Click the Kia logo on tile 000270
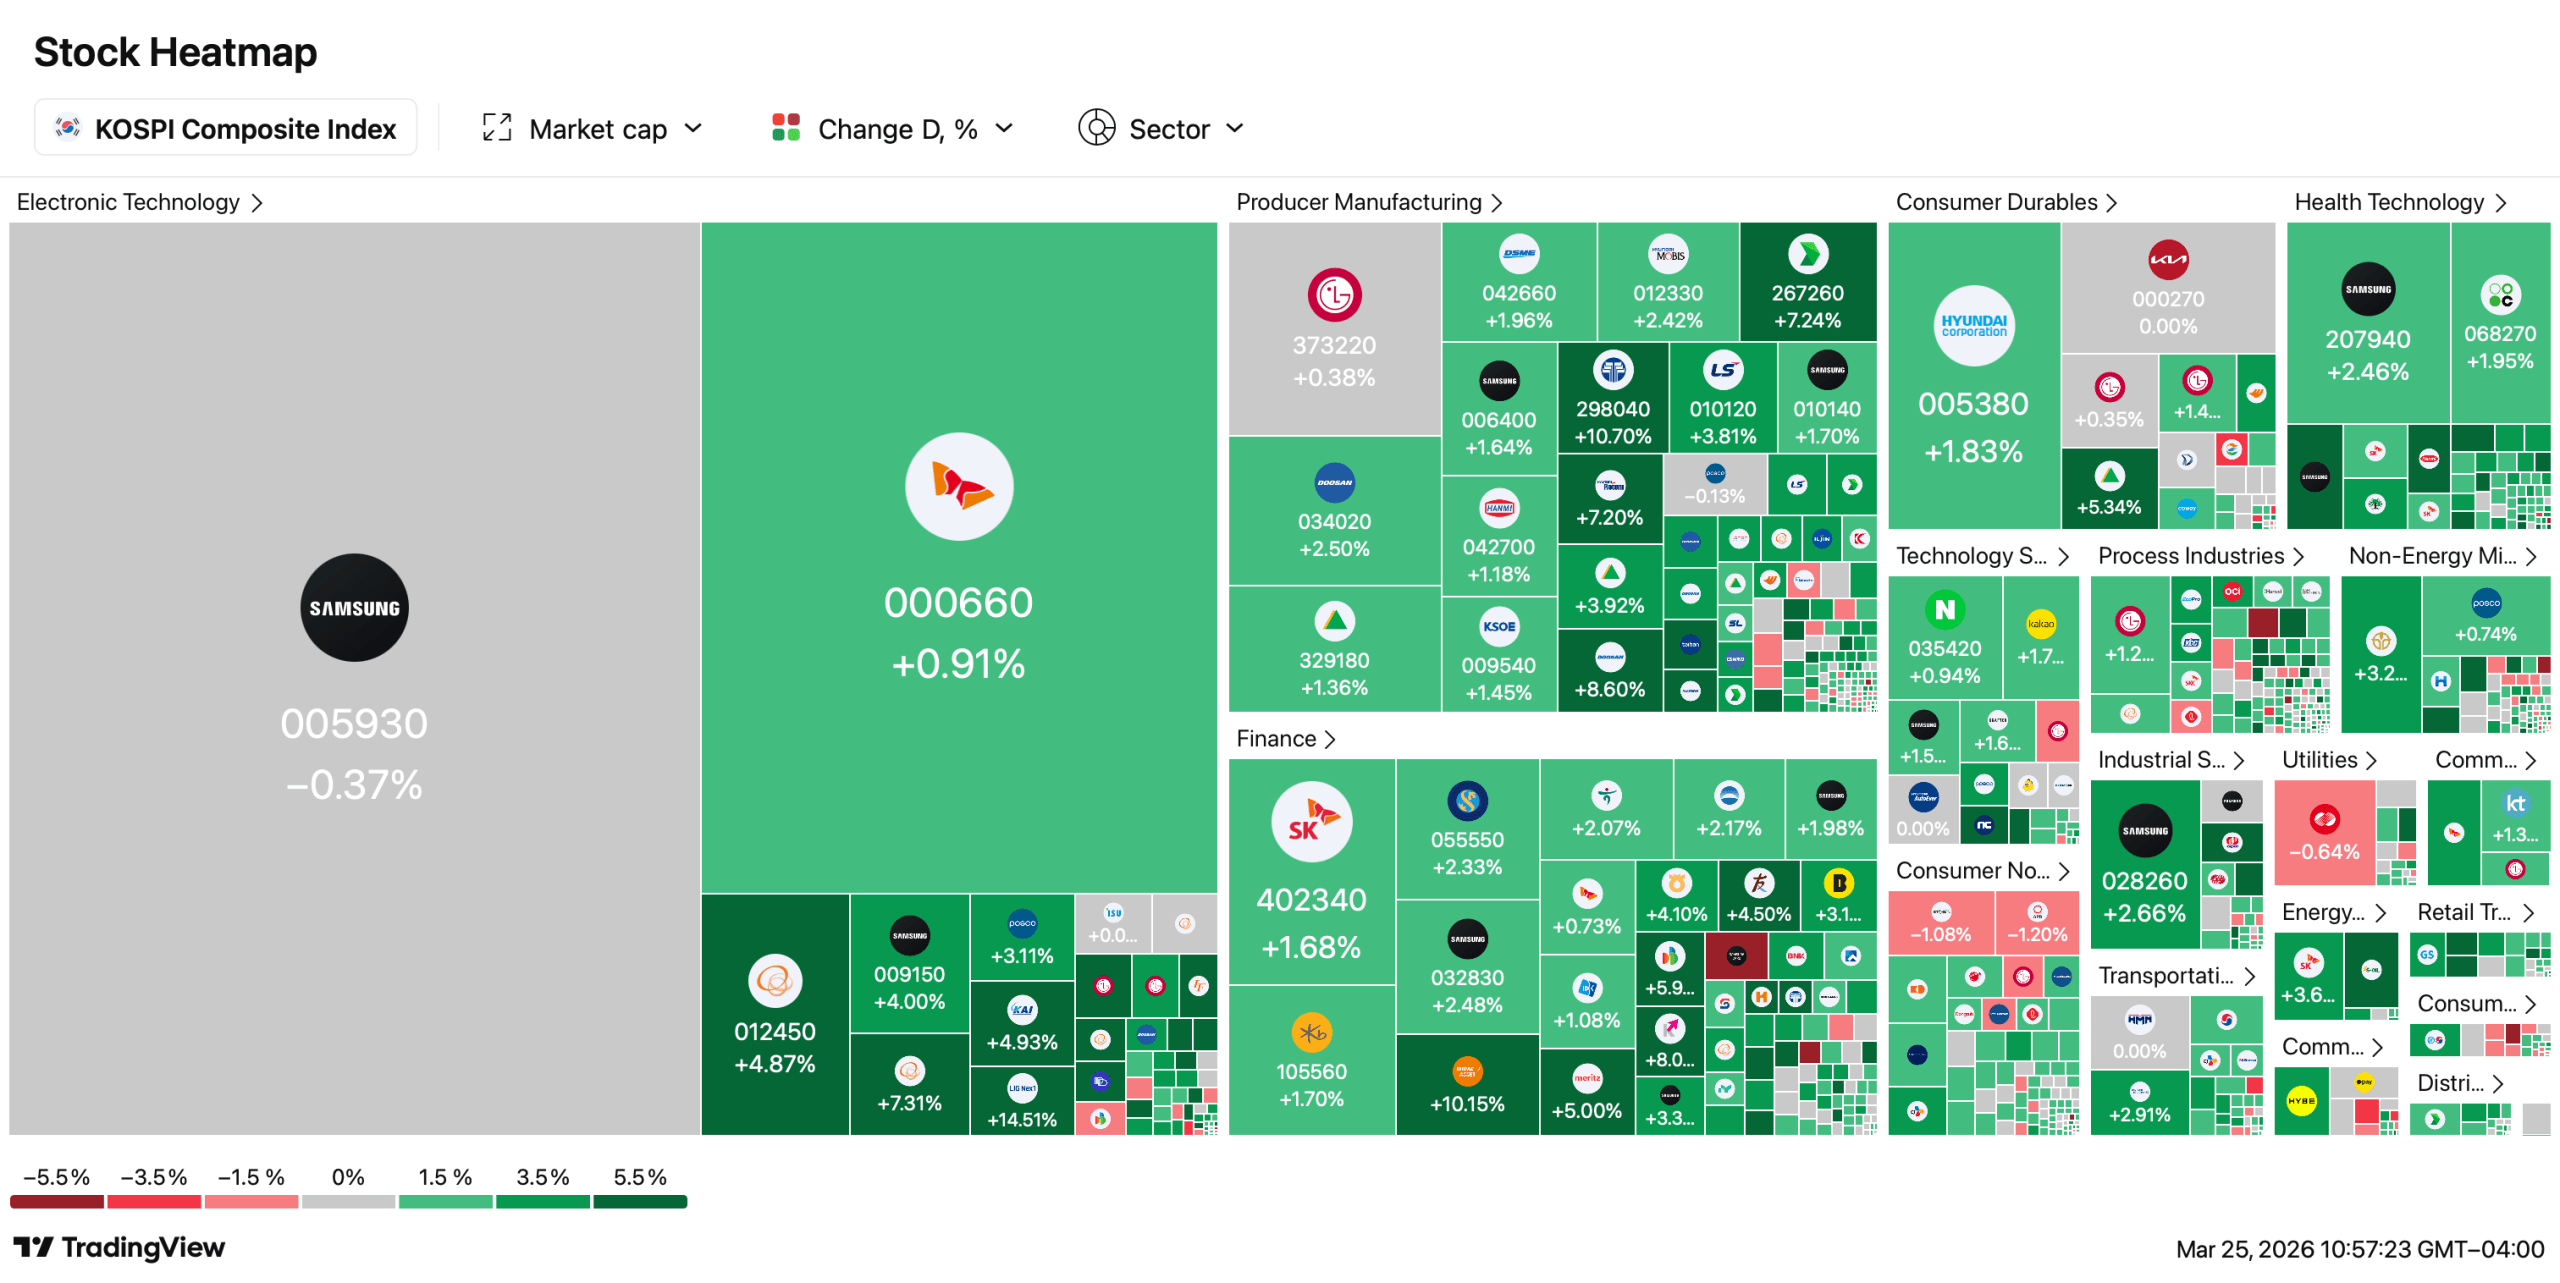Screen dimensions: 2560x1283 (2167, 260)
